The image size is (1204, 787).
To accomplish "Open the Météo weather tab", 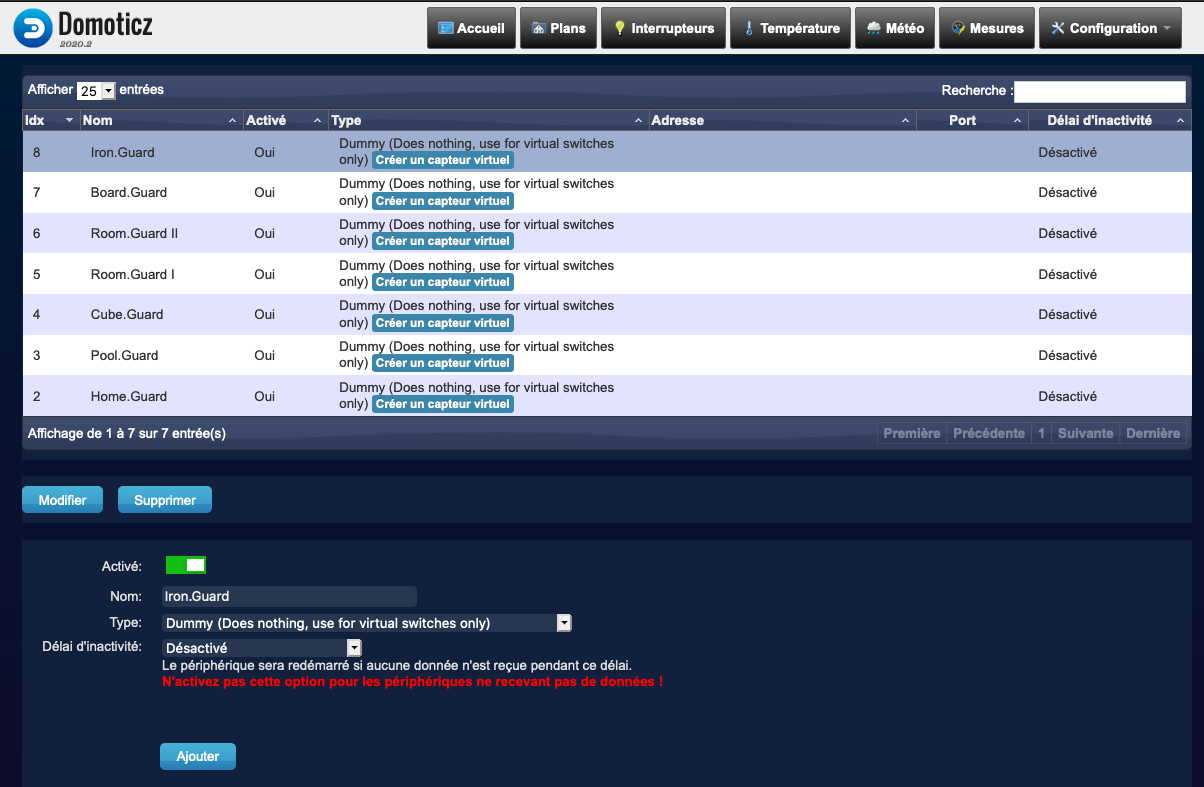I will click(895, 28).
